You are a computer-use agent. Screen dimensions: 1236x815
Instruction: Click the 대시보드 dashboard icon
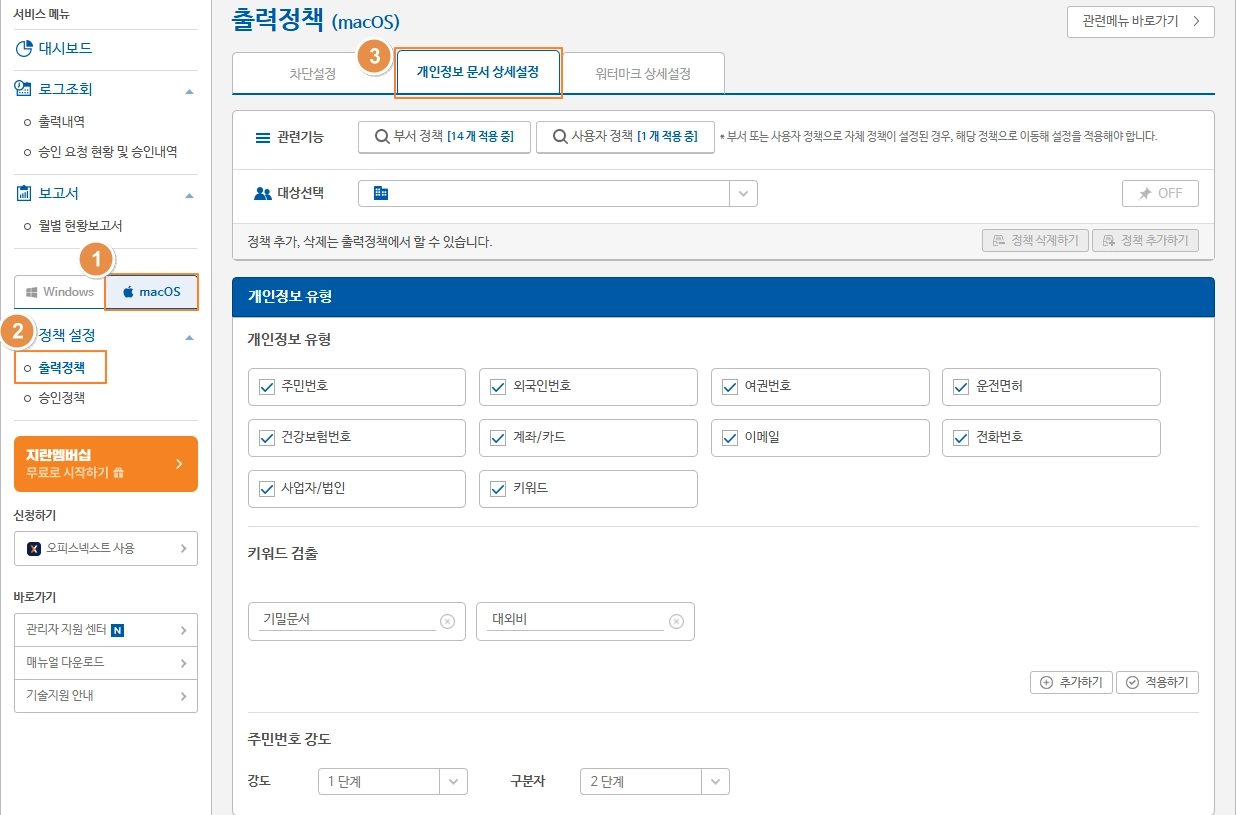[x=23, y=49]
